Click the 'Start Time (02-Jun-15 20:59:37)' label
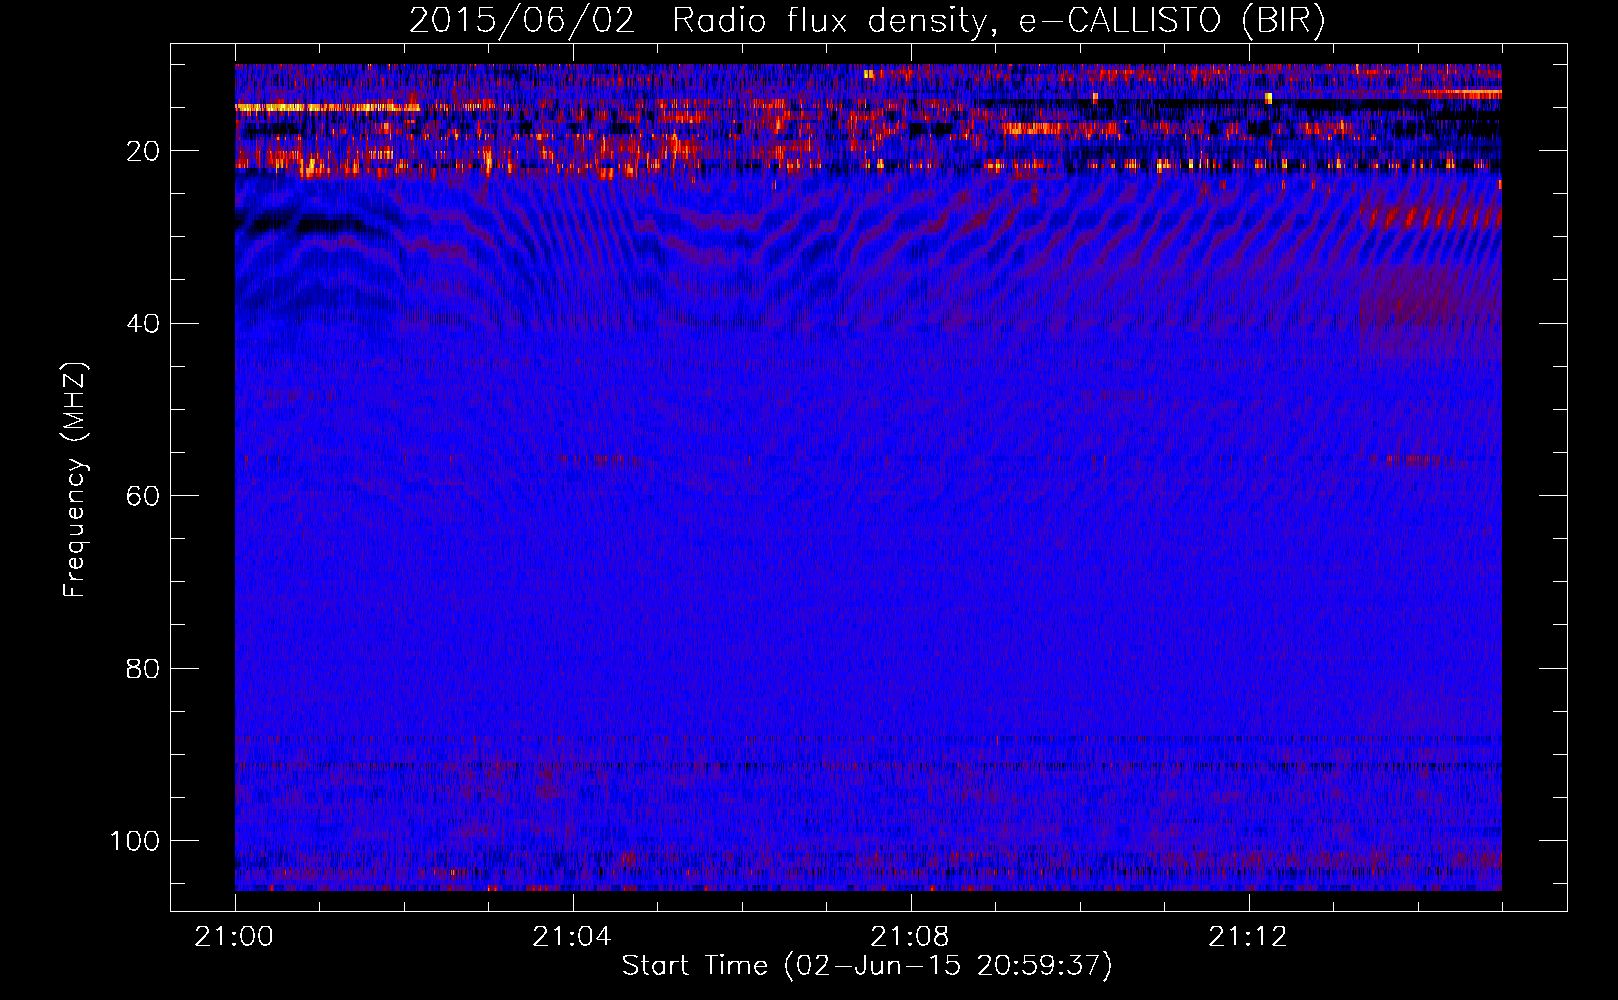This screenshot has width=1618, height=1000. (x=867, y=966)
